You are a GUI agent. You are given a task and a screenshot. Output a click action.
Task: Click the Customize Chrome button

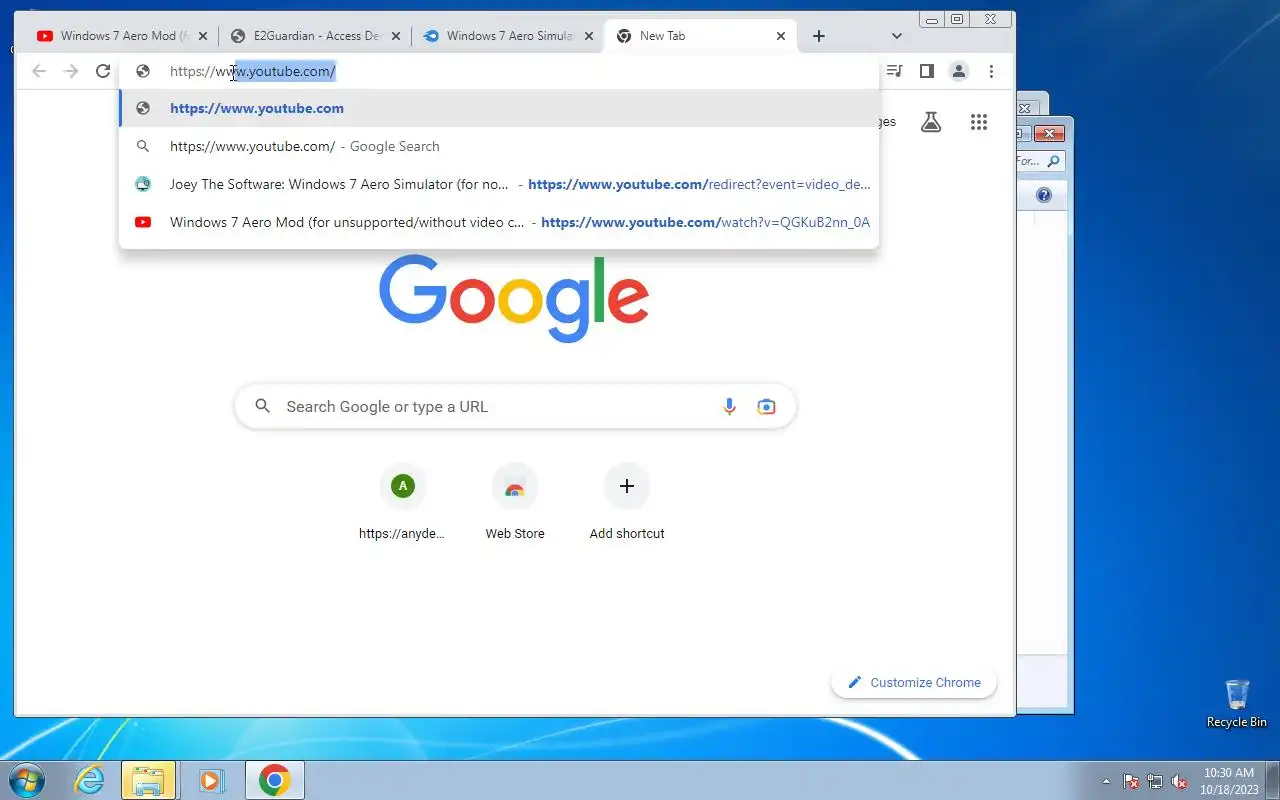(x=914, y=682)
